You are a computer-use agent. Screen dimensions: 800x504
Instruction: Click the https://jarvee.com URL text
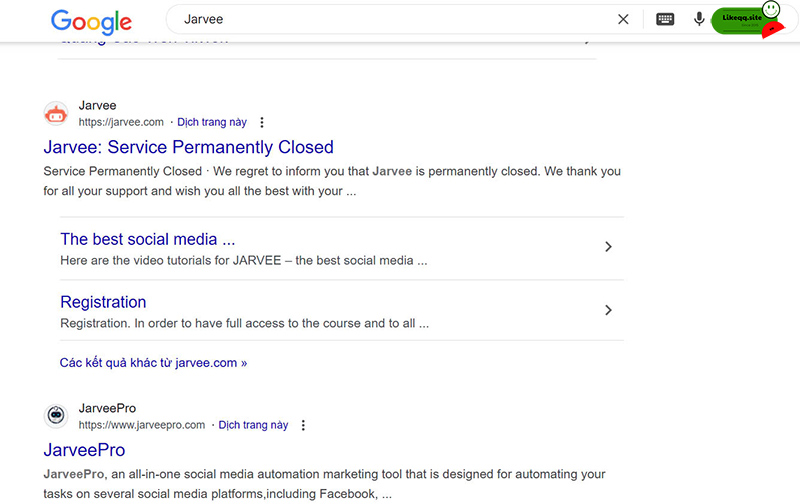click(x=121, y=122)
